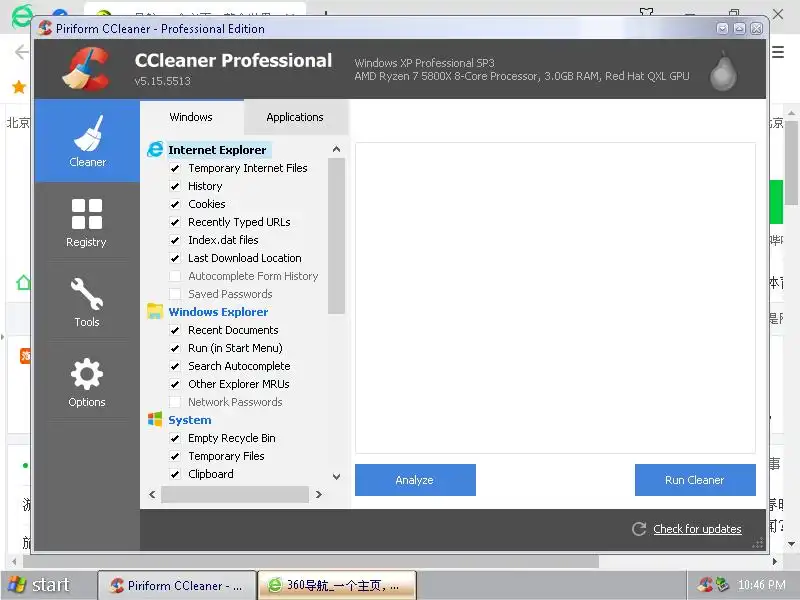Toggle Last Download Location checkbox
Screen dimensions: 800x600
[x=175, y=258]
